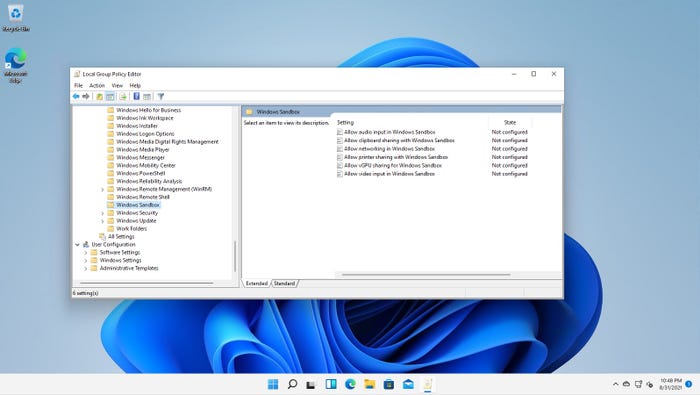Image resolution: width=700 pixels, height=395 pixels.
Task: Select the Windows Remote Shell folder
Action: coord(143,197)
